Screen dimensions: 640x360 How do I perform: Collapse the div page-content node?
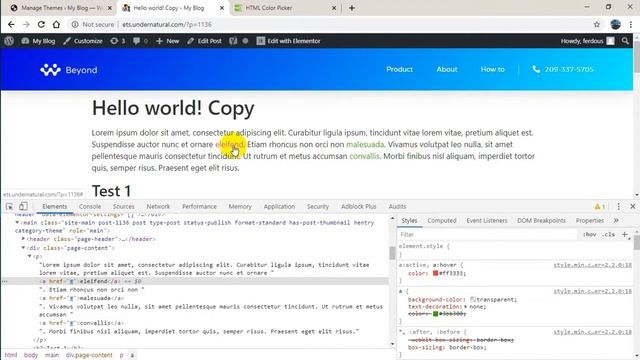click(23, 248)
